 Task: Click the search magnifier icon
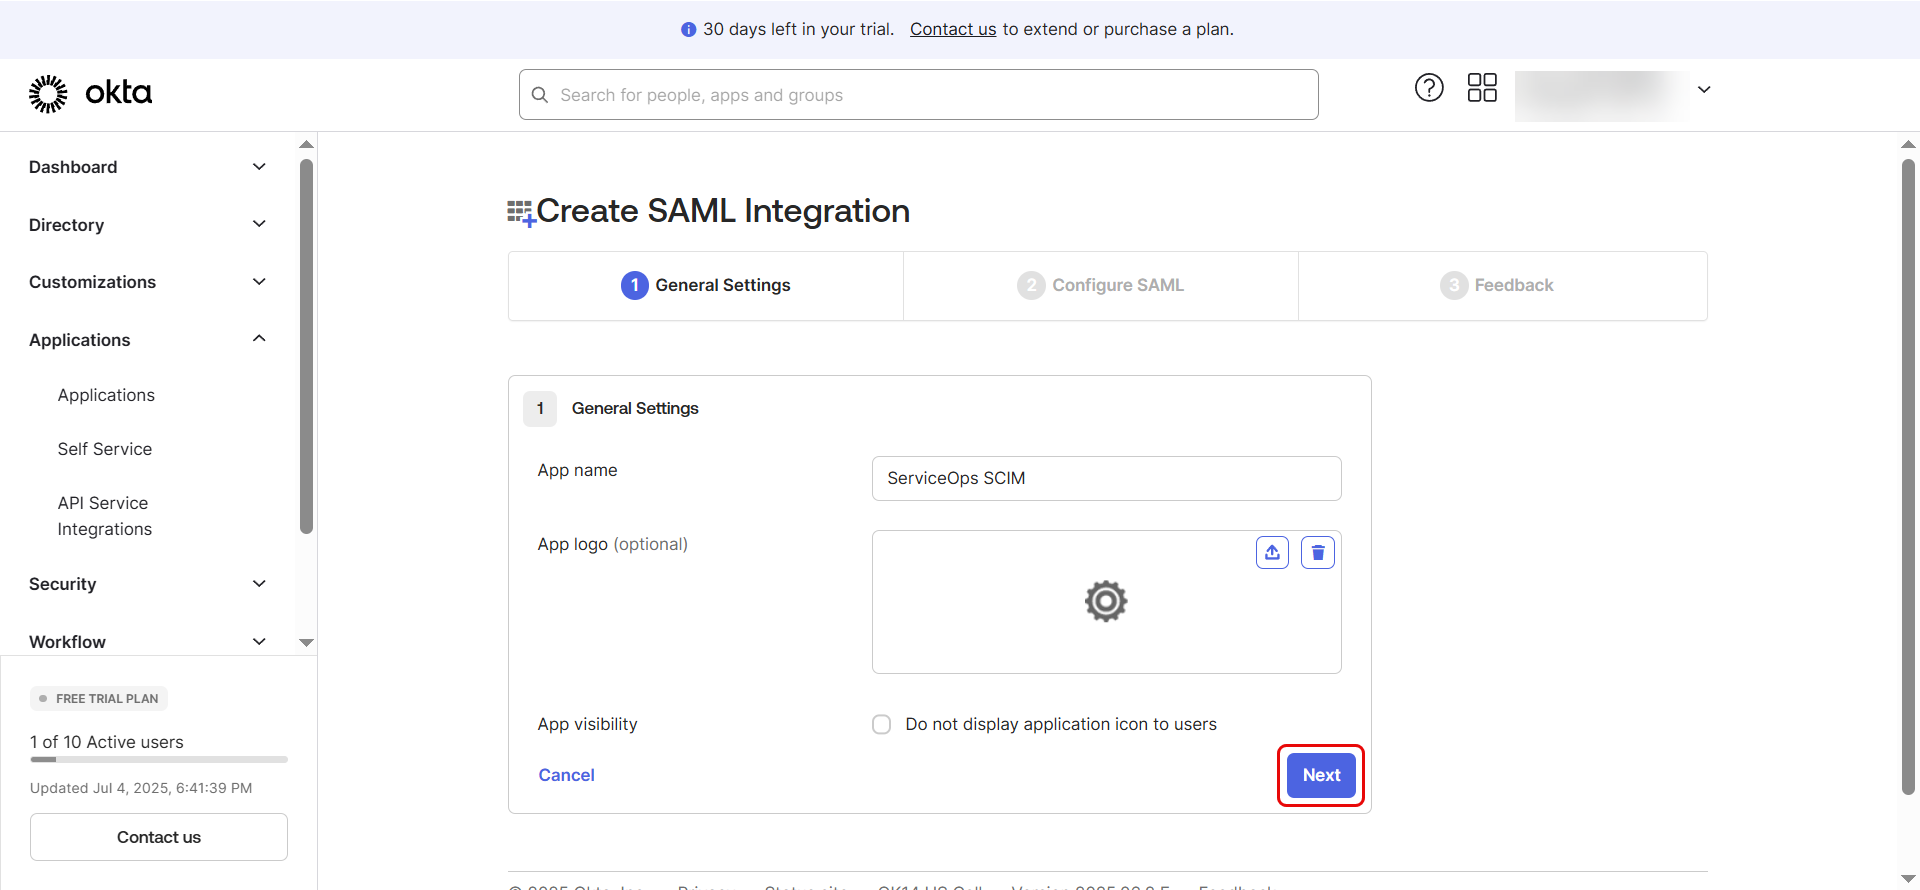[540, 95]
